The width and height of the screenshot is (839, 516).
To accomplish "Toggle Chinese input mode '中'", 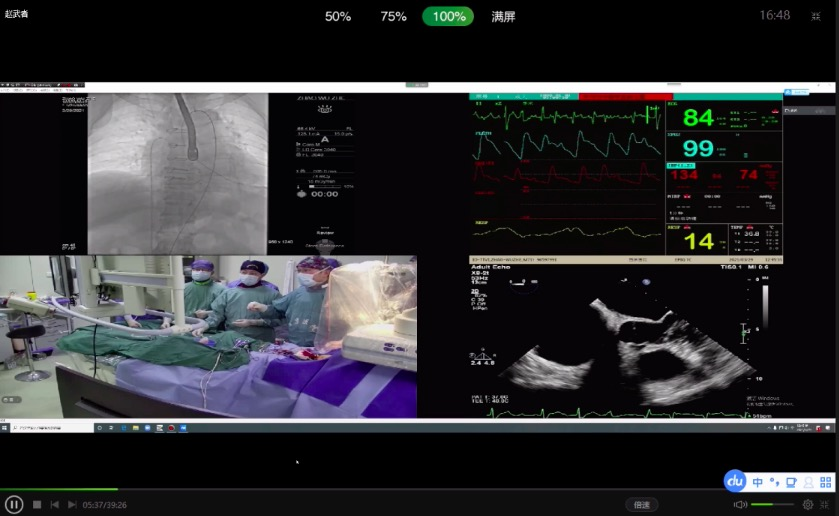I will point(758,482).
